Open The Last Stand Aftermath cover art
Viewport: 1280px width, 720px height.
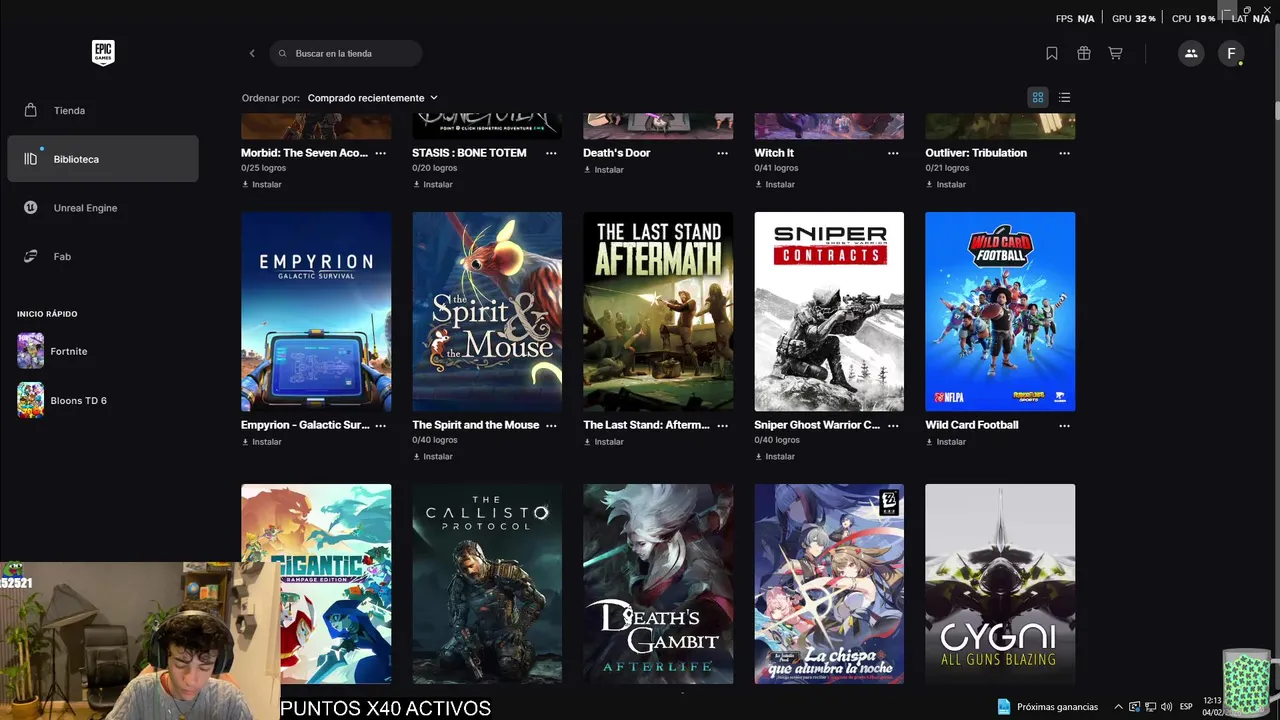658,311
